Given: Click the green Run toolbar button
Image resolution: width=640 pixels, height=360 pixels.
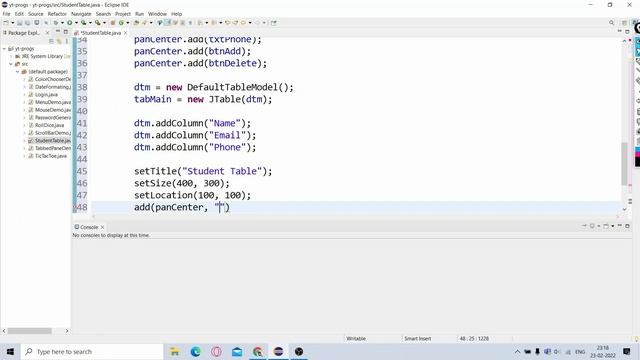Looking at the screenshot, I should pos(70,23).
